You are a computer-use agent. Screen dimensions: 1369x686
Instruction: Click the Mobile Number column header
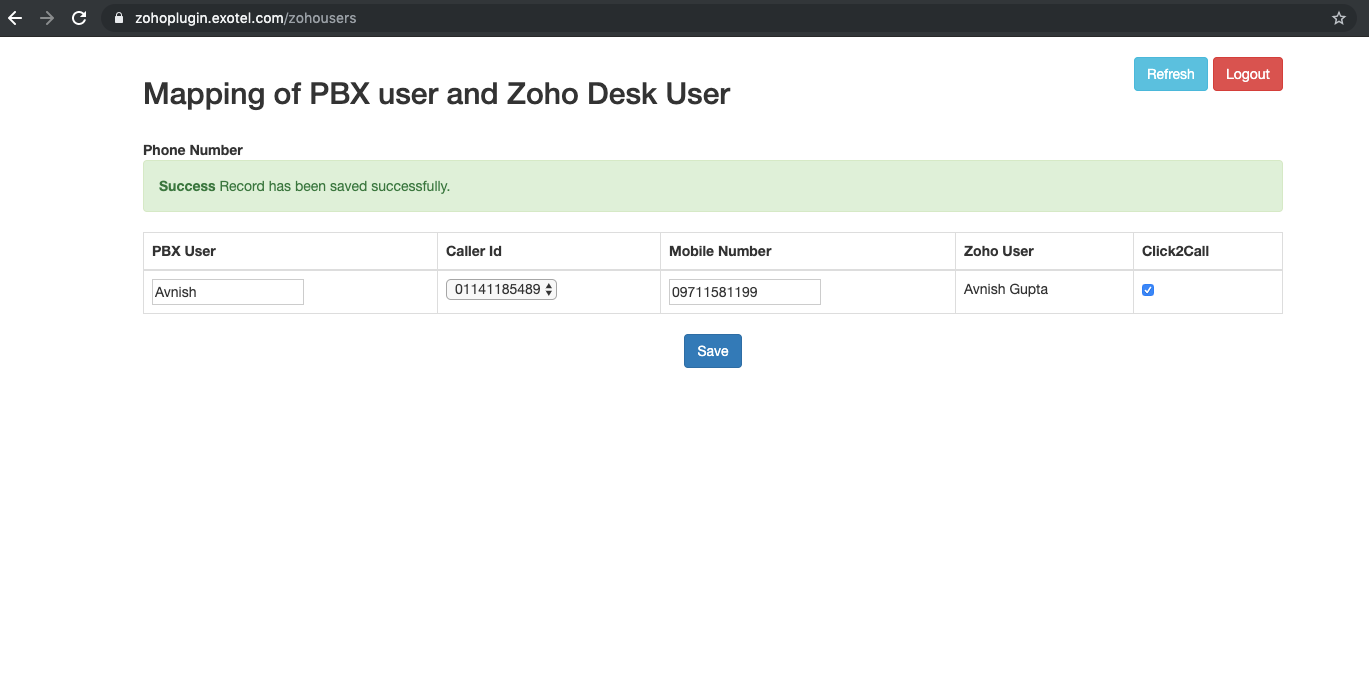808,251
